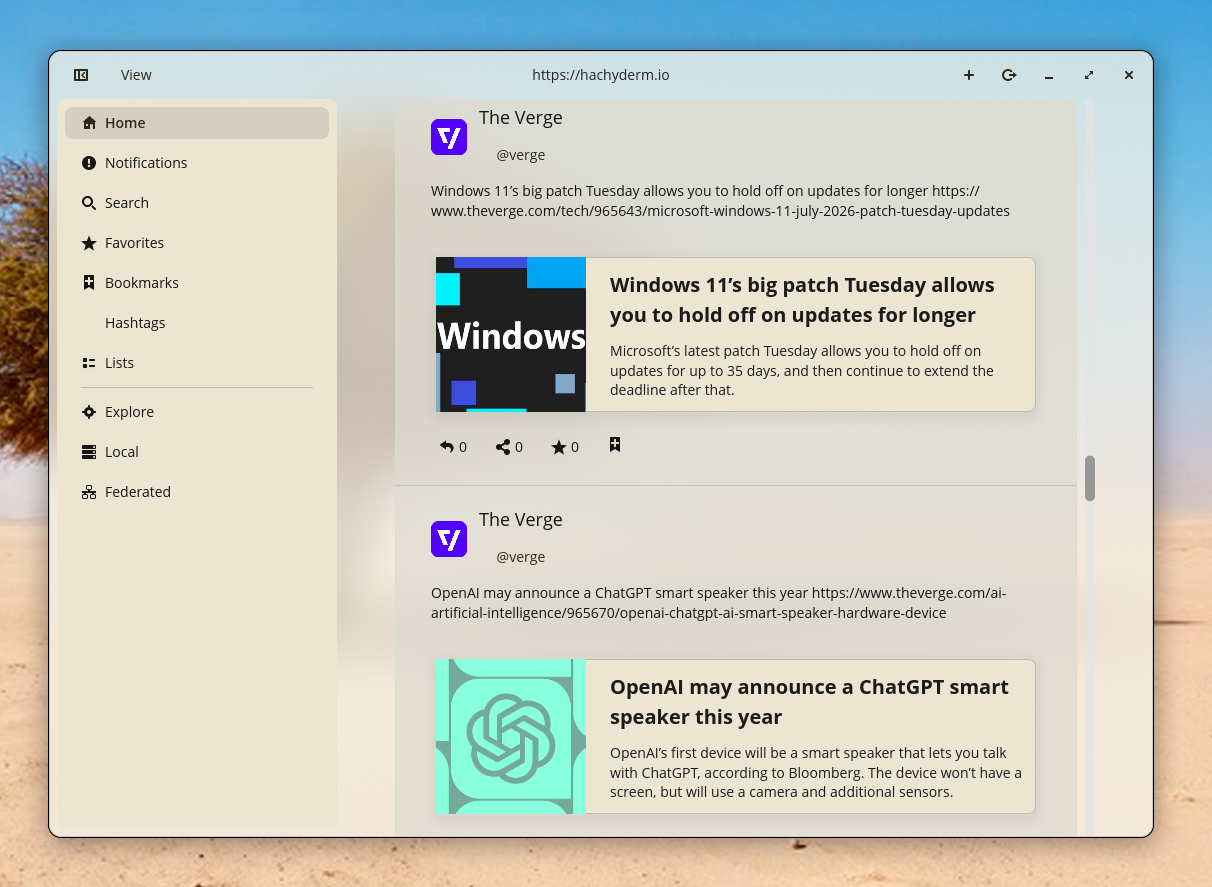Open The Verge name on OpenAI post
Image resolution: width=1212 pixels, height=887 pixels.
click(x=520, y=519)
